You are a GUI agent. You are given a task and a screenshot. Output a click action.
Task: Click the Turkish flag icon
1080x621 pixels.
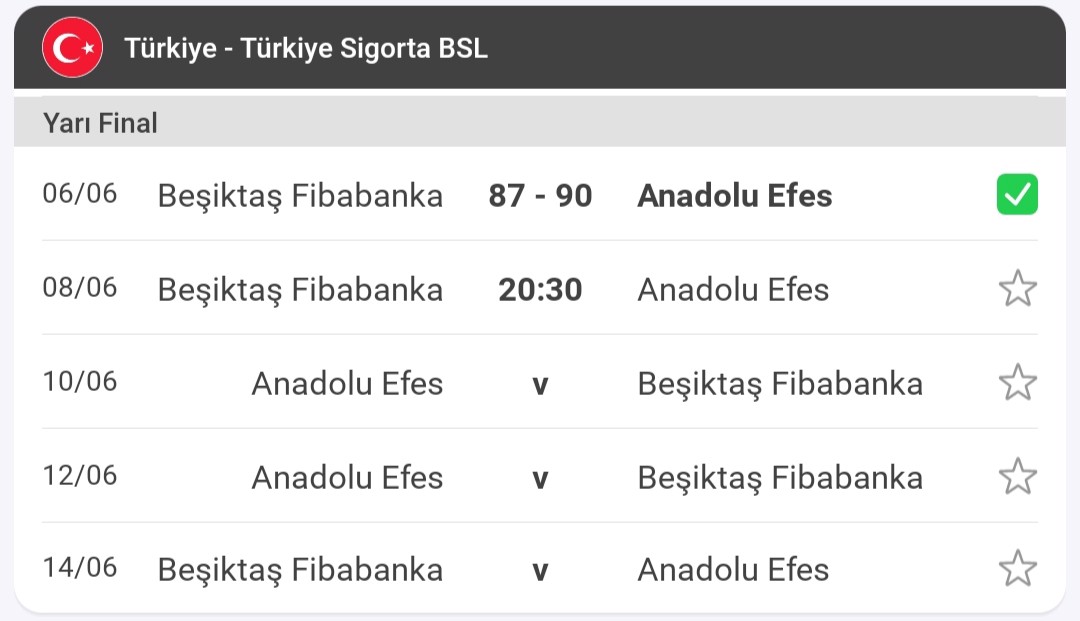pos(72,48)
